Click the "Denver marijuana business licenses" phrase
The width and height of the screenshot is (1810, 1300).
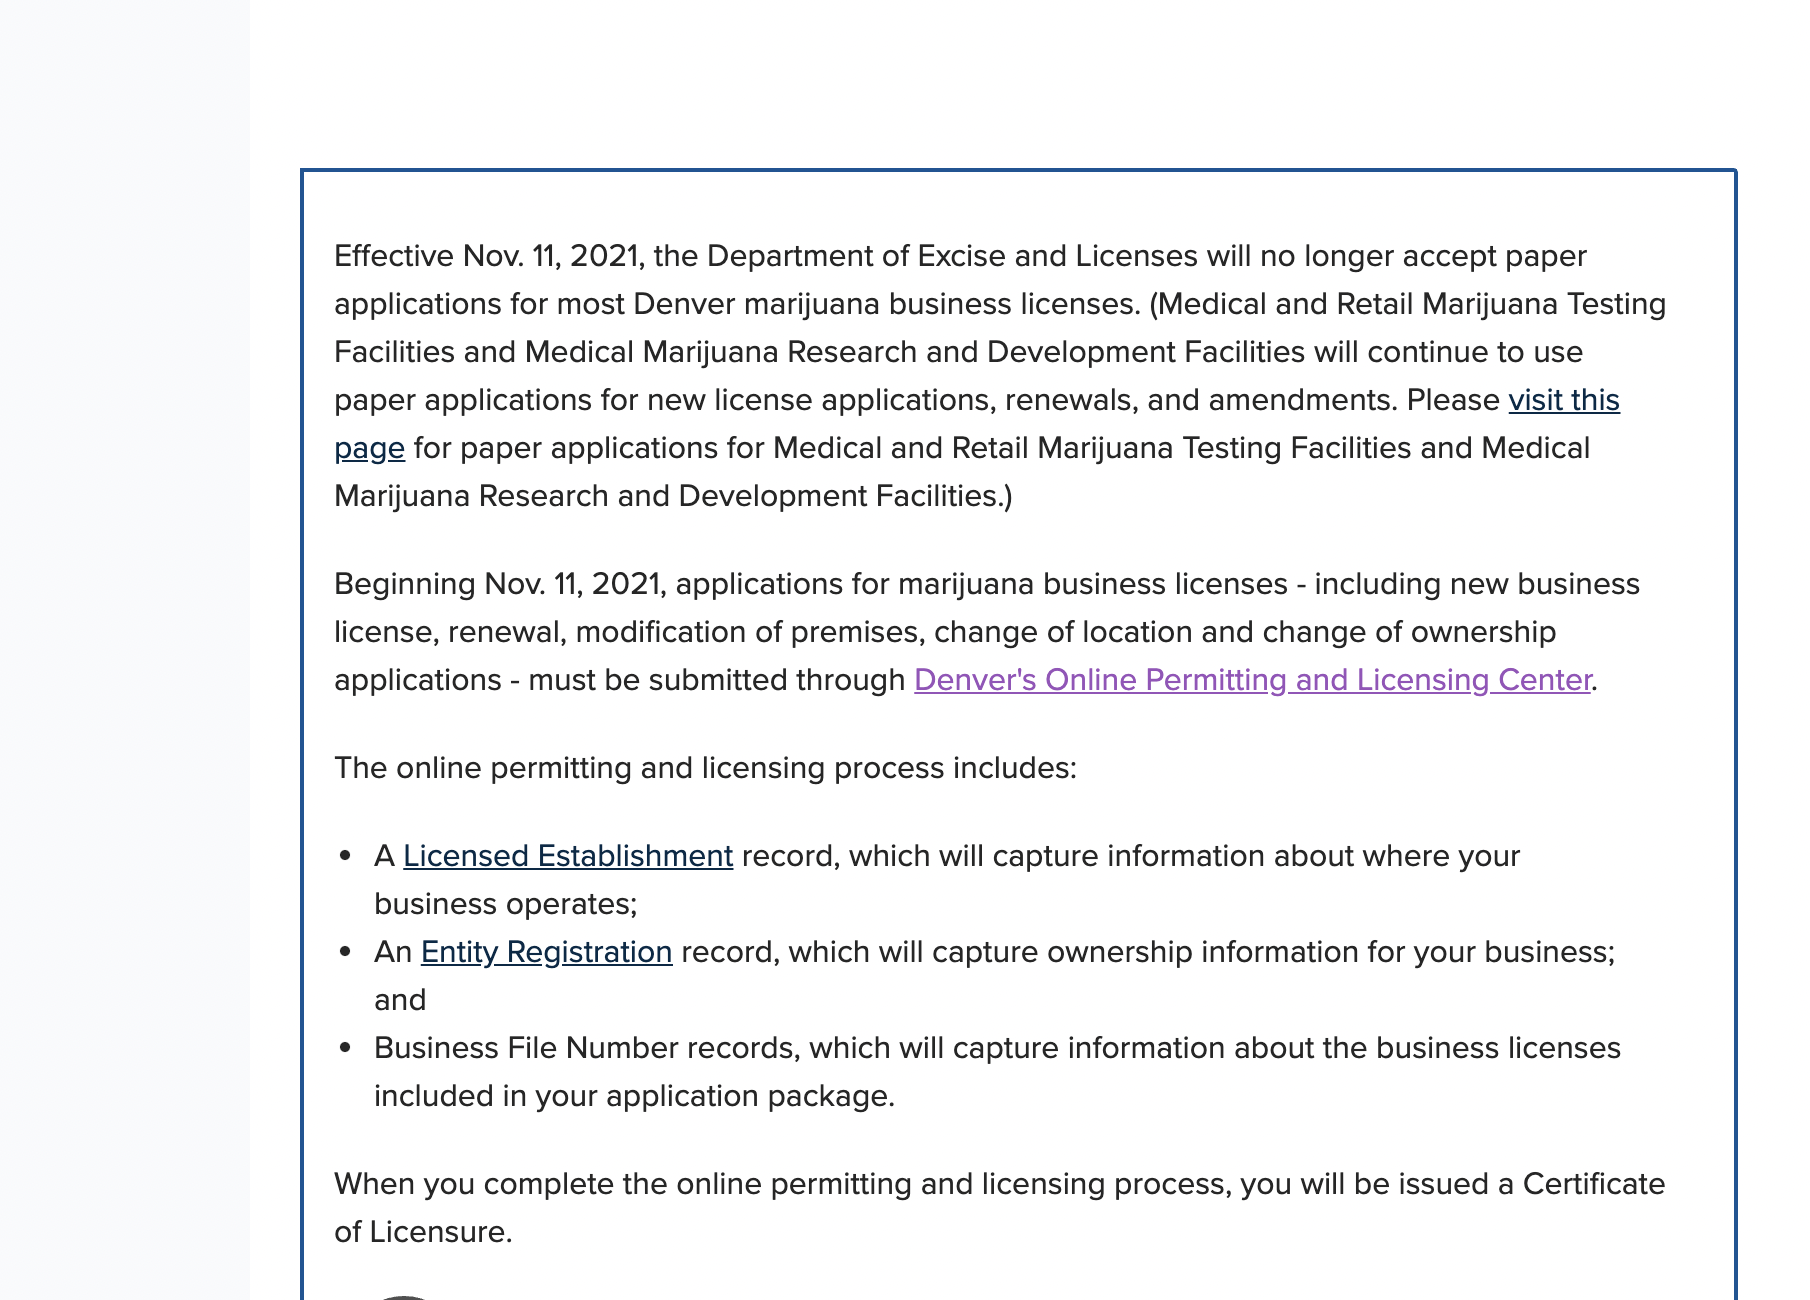(886, 304)
